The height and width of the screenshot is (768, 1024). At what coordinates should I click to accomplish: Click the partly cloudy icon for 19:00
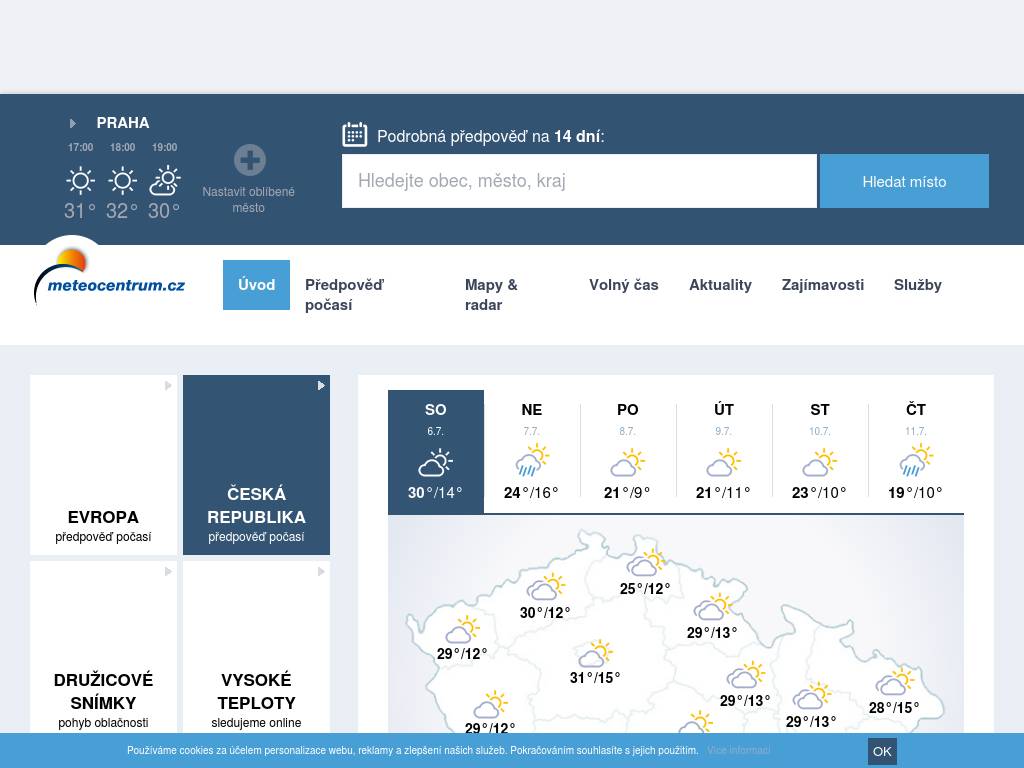164,181
